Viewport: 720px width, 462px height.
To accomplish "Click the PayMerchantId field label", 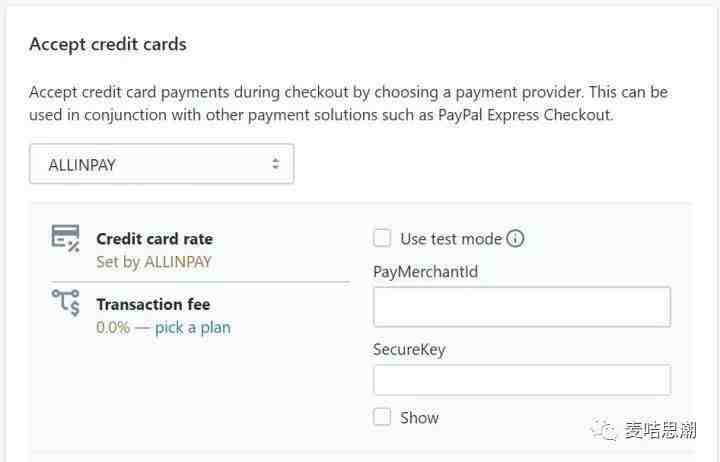I will pos(425,272).
